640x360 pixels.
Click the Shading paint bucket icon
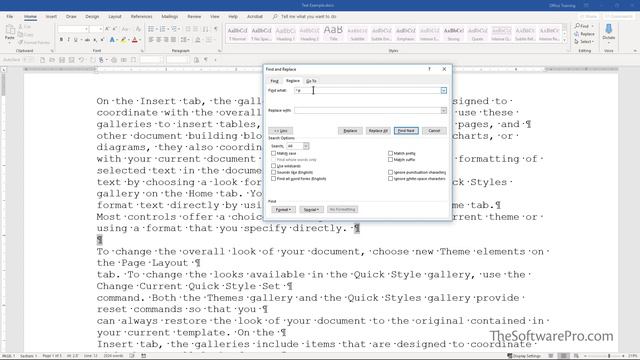[x=198, y=40]
